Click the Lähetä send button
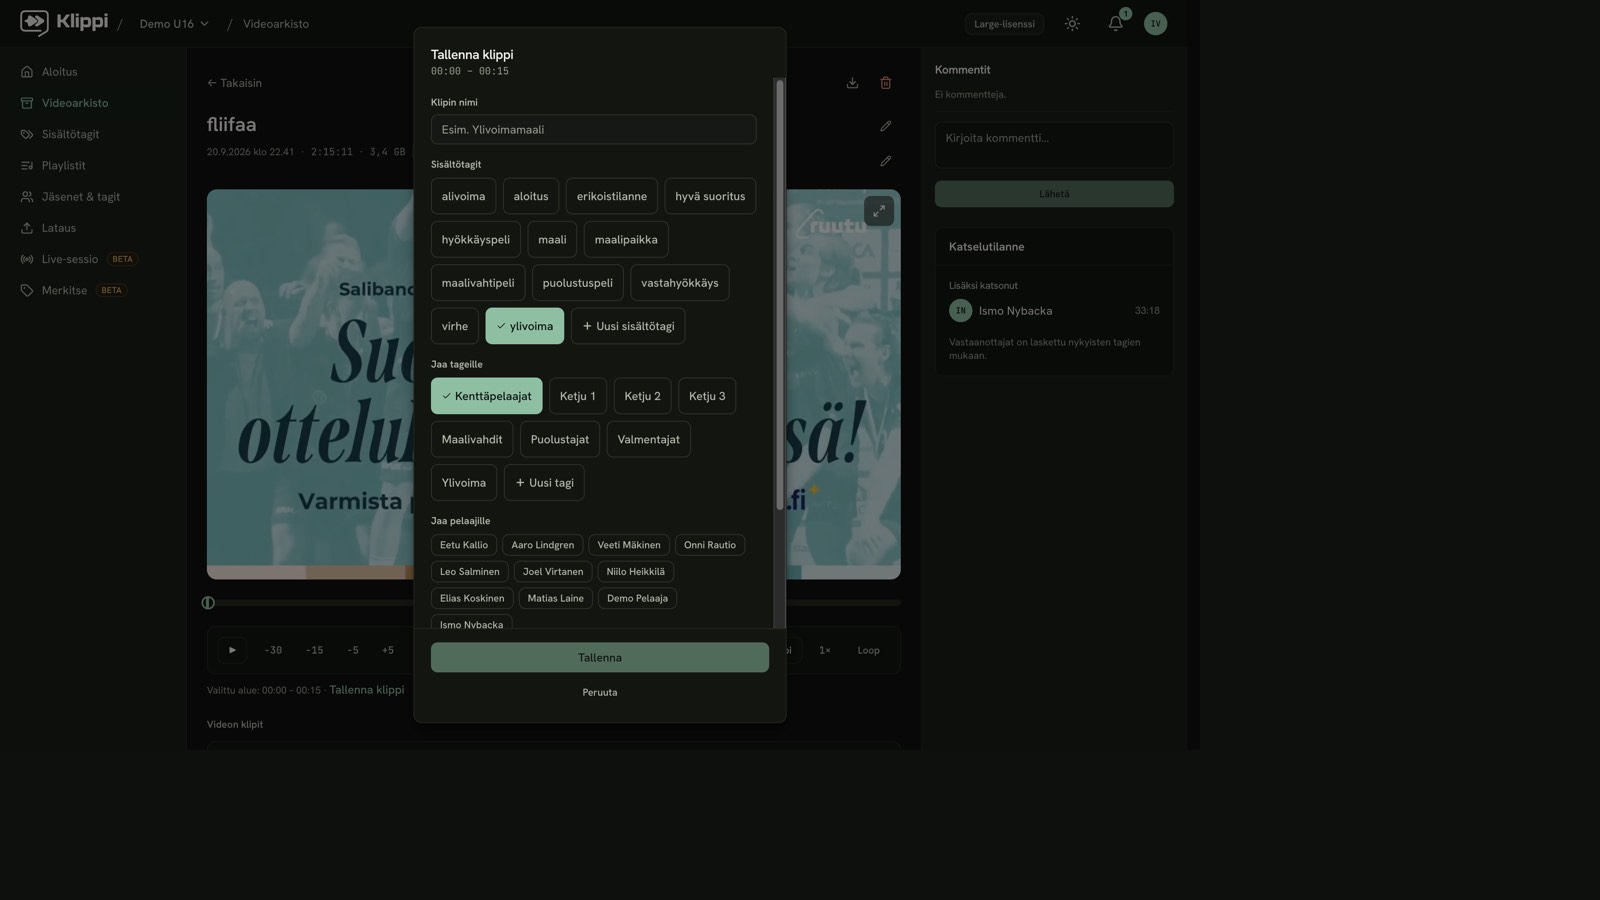 [1054, 194]
